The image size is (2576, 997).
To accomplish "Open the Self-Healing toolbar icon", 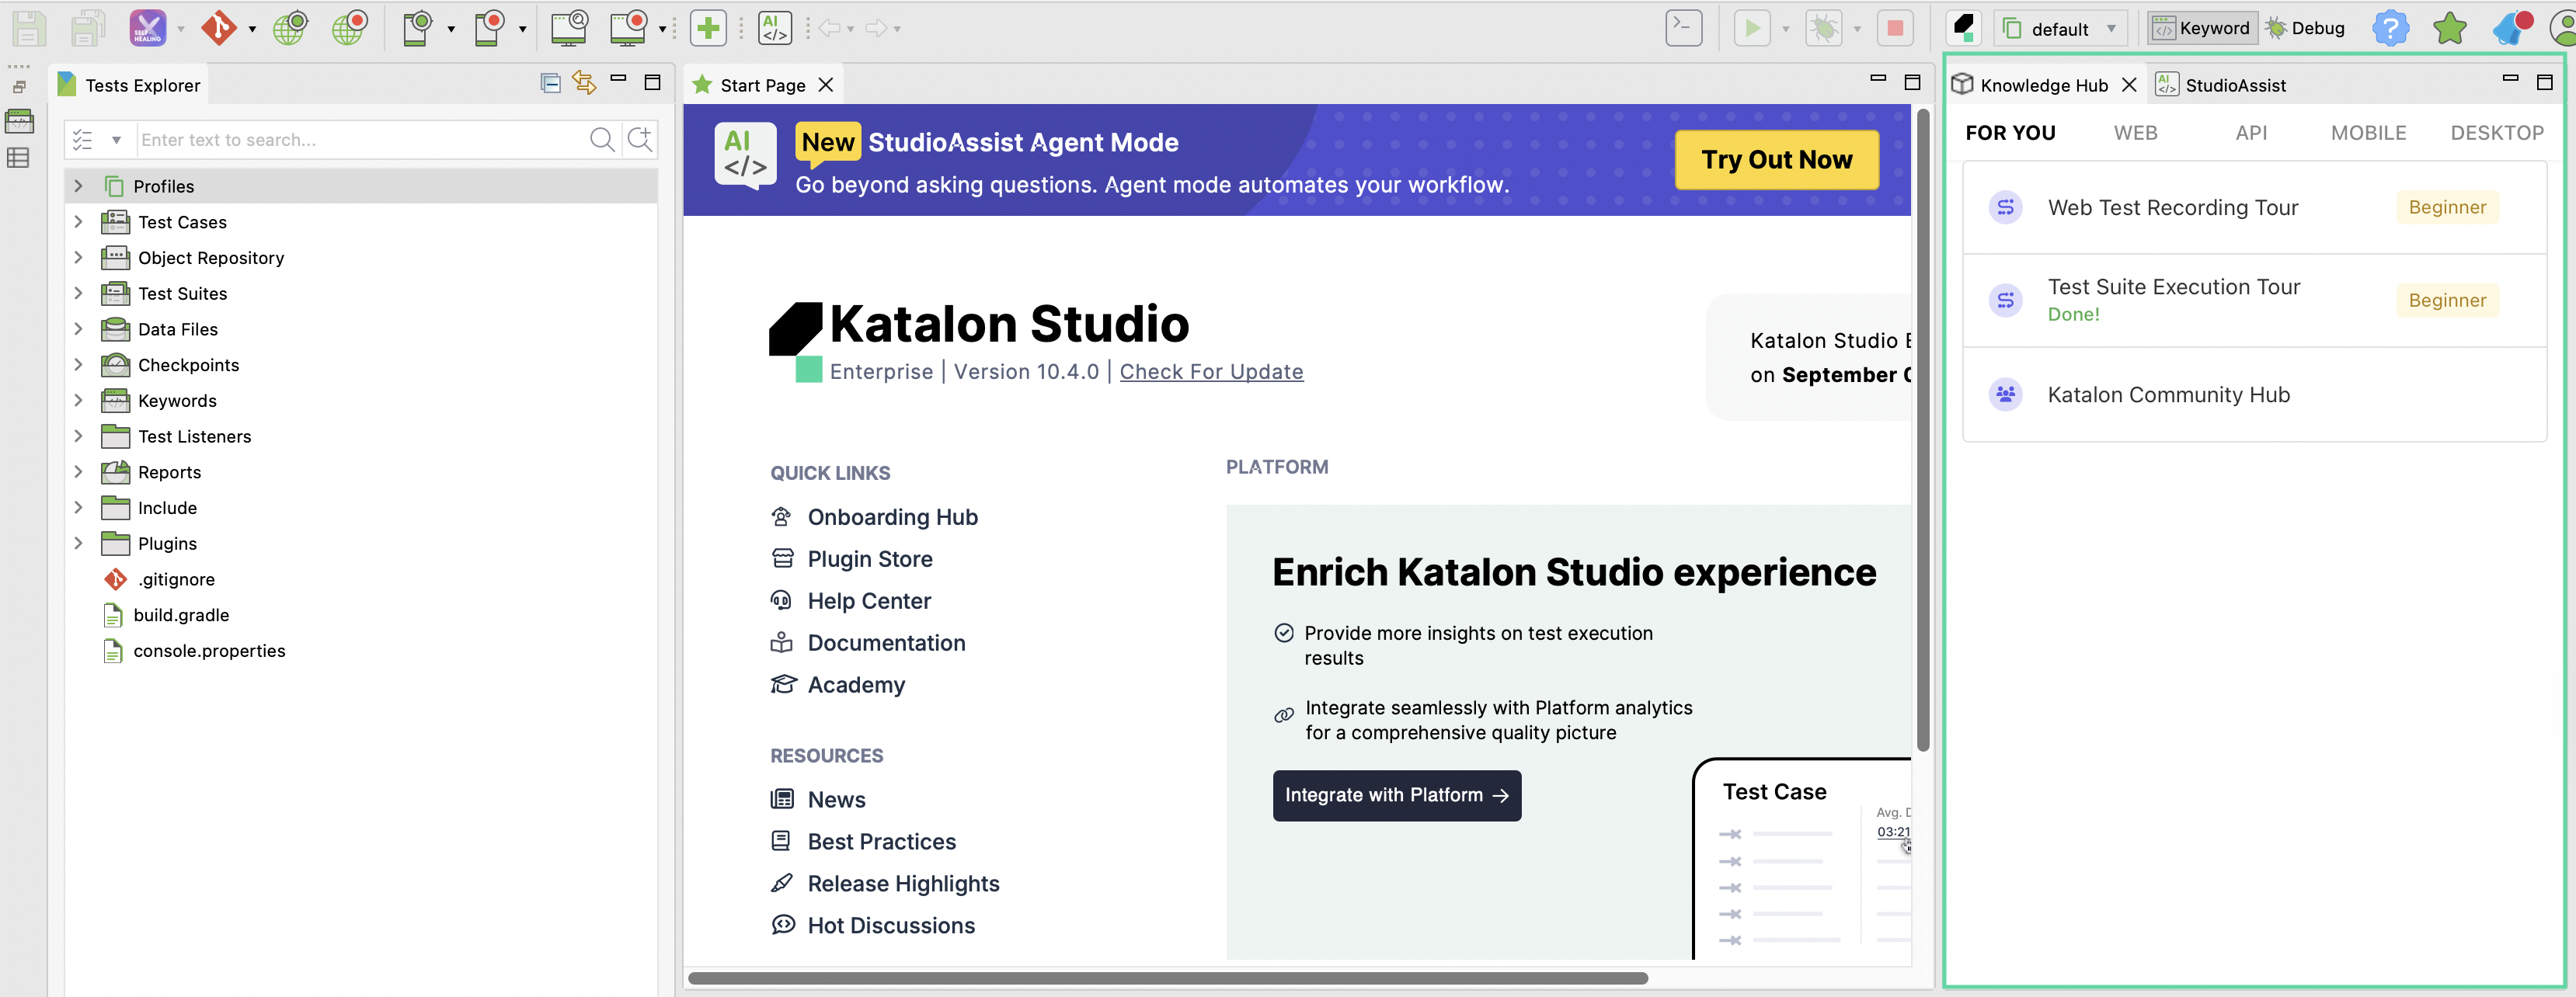I will (148, 27).
